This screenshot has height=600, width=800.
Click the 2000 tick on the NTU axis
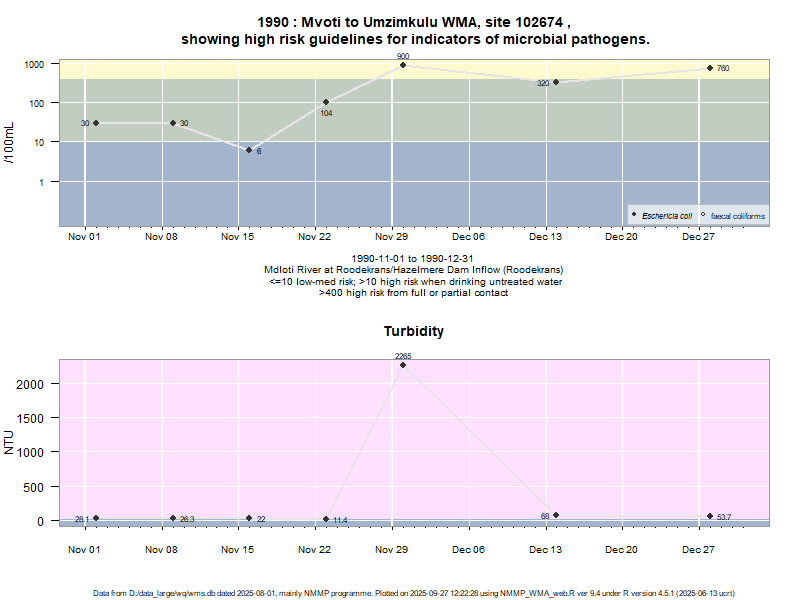tap(35, 384)
